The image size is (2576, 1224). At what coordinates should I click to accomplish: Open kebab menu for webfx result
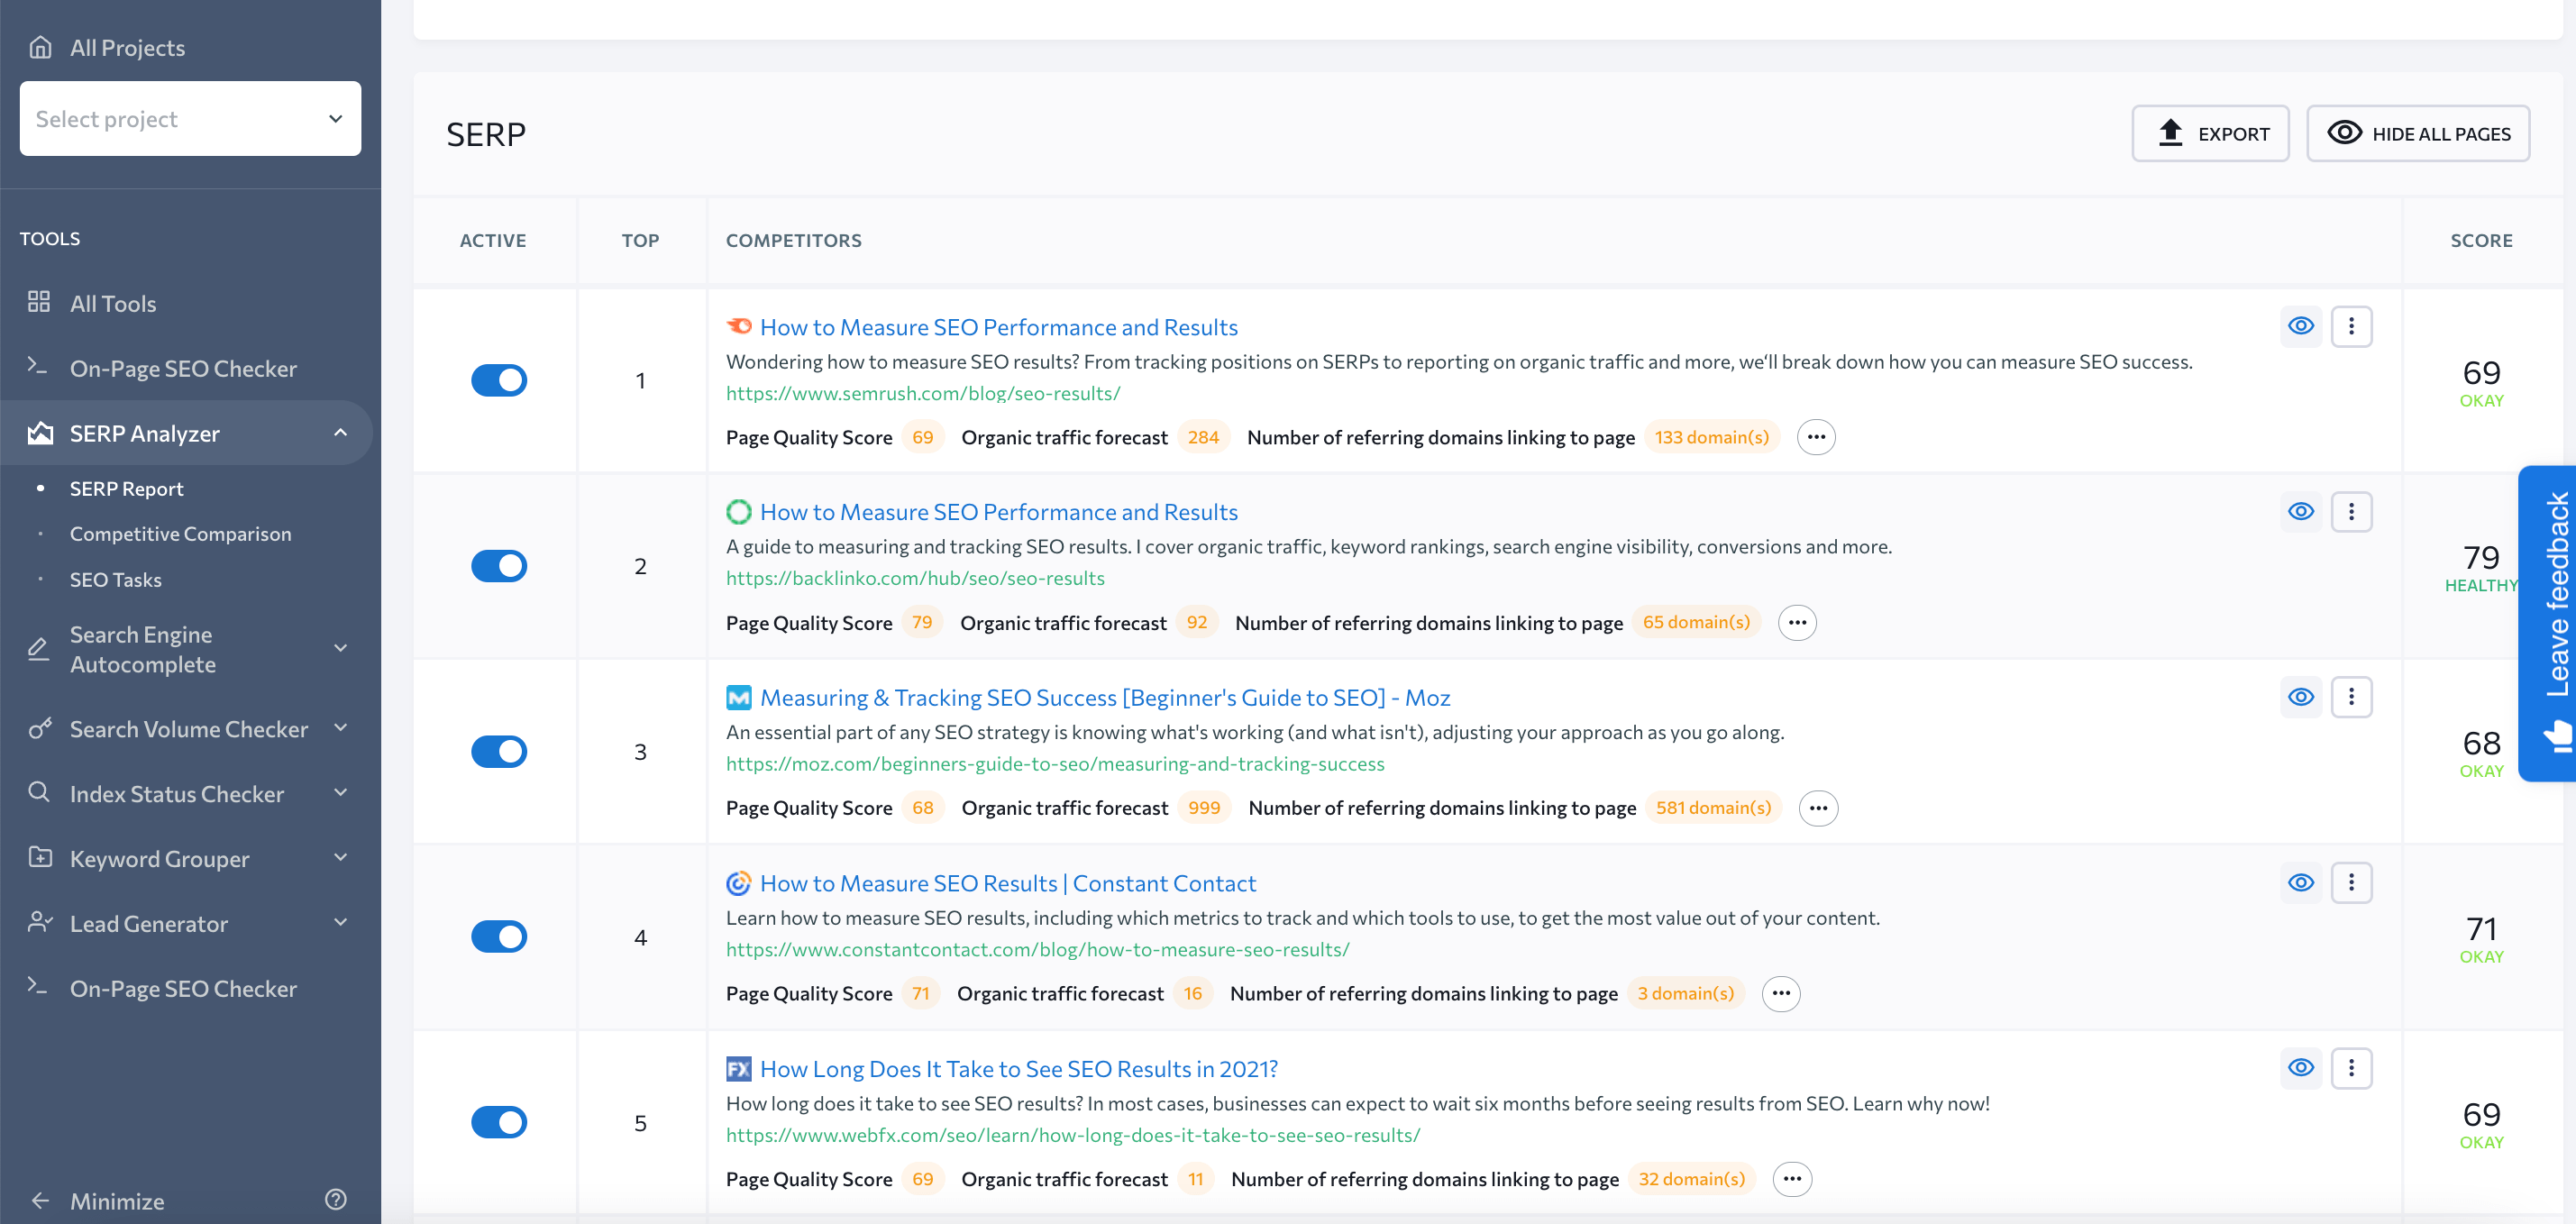point(2351,1067)
